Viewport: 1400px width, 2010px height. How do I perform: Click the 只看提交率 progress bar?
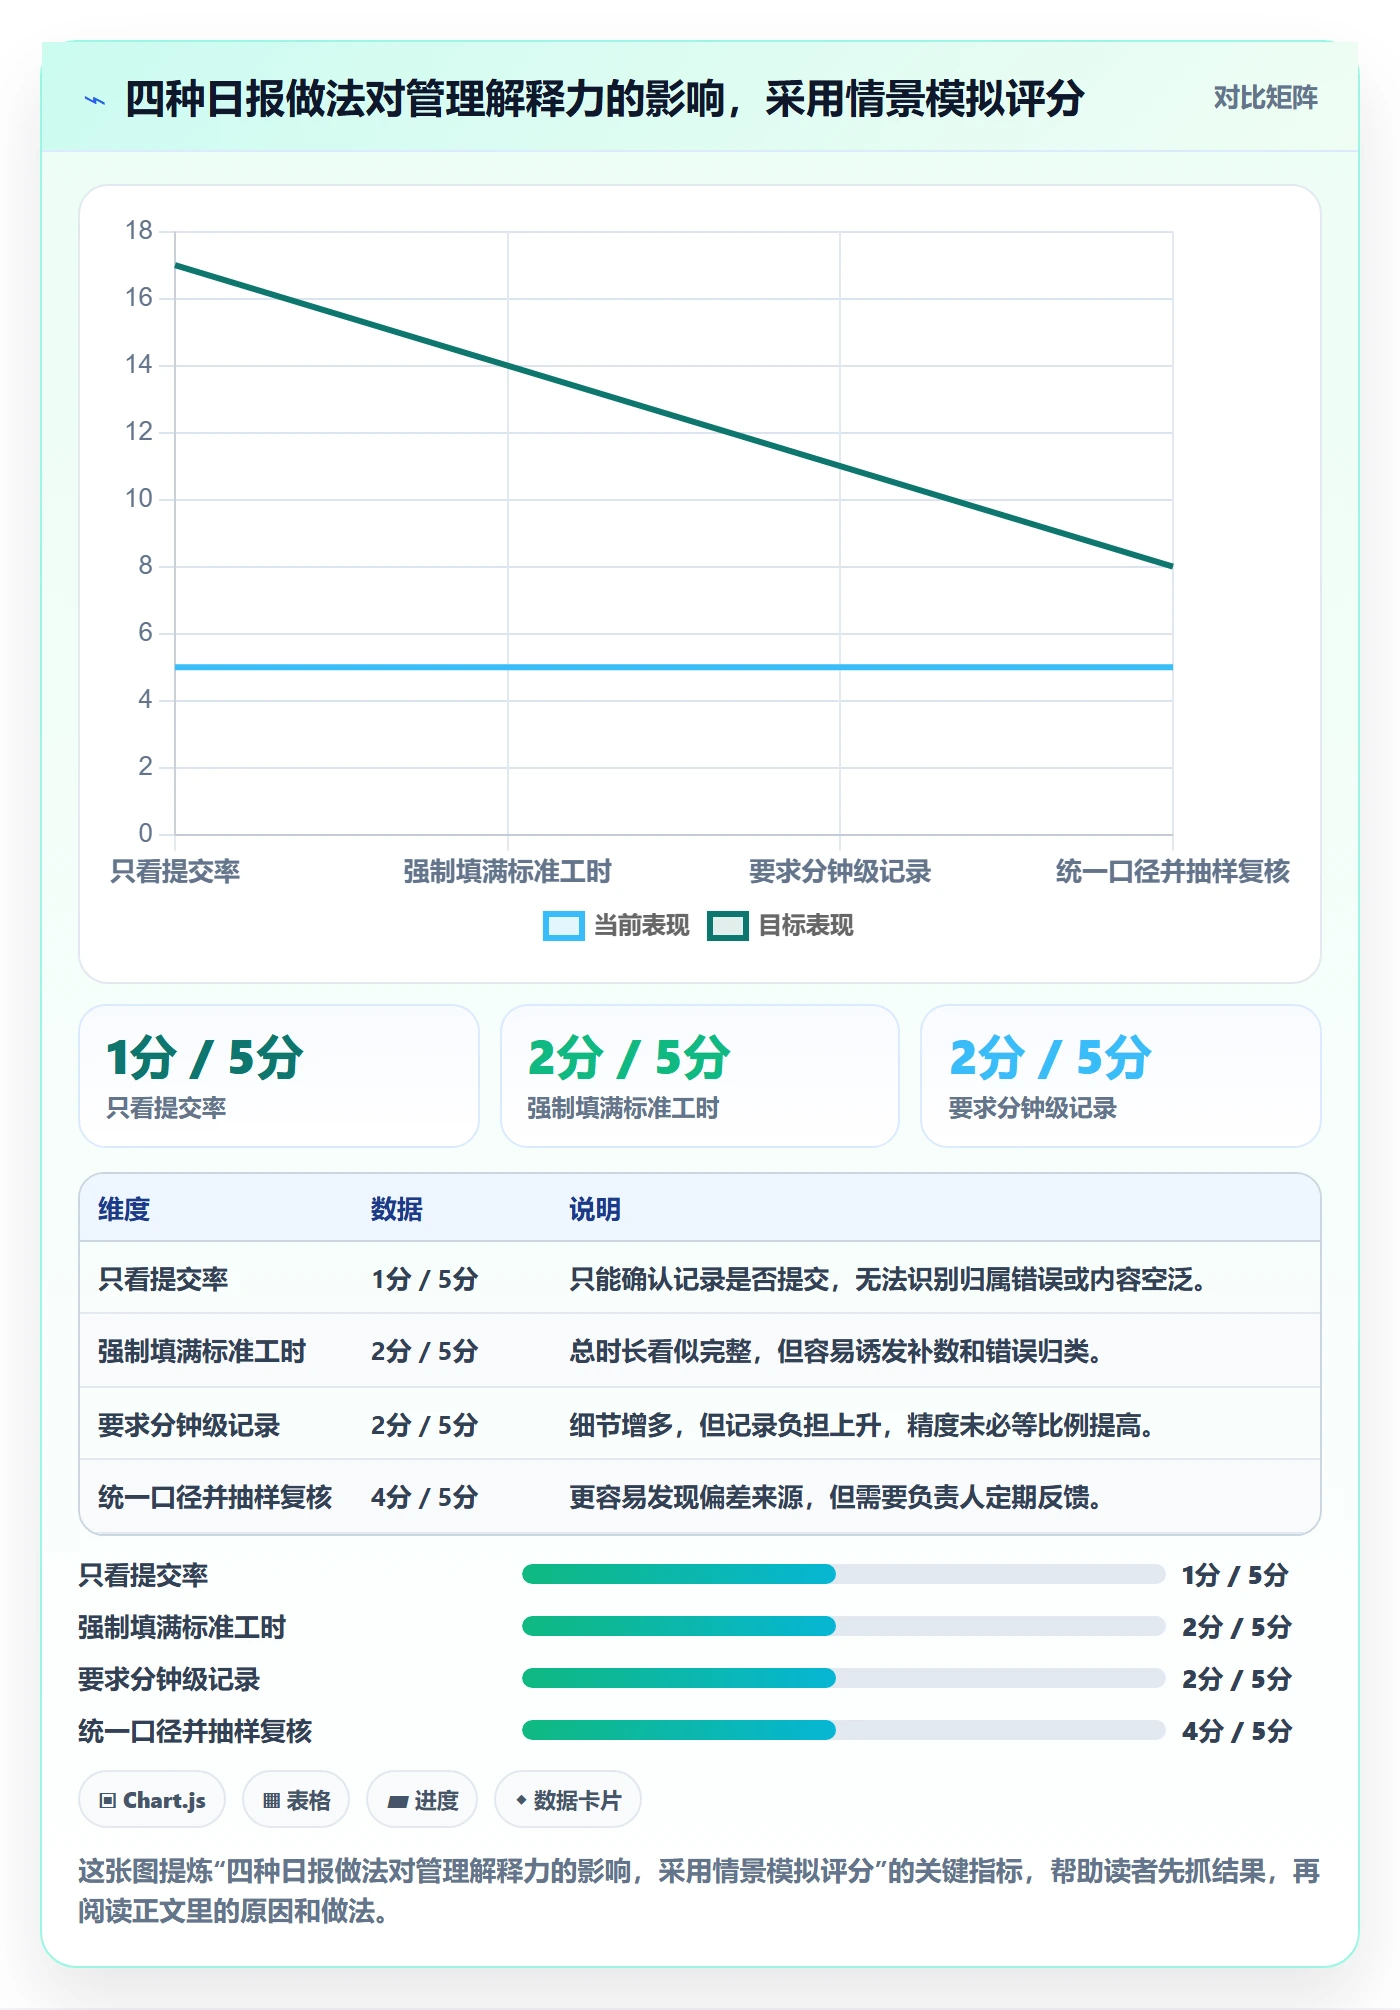pos(843,1574)
